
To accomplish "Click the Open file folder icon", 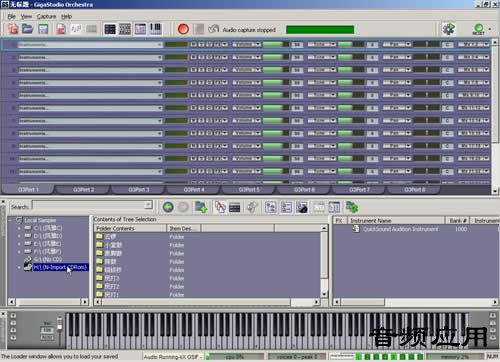I will [28, 29].
